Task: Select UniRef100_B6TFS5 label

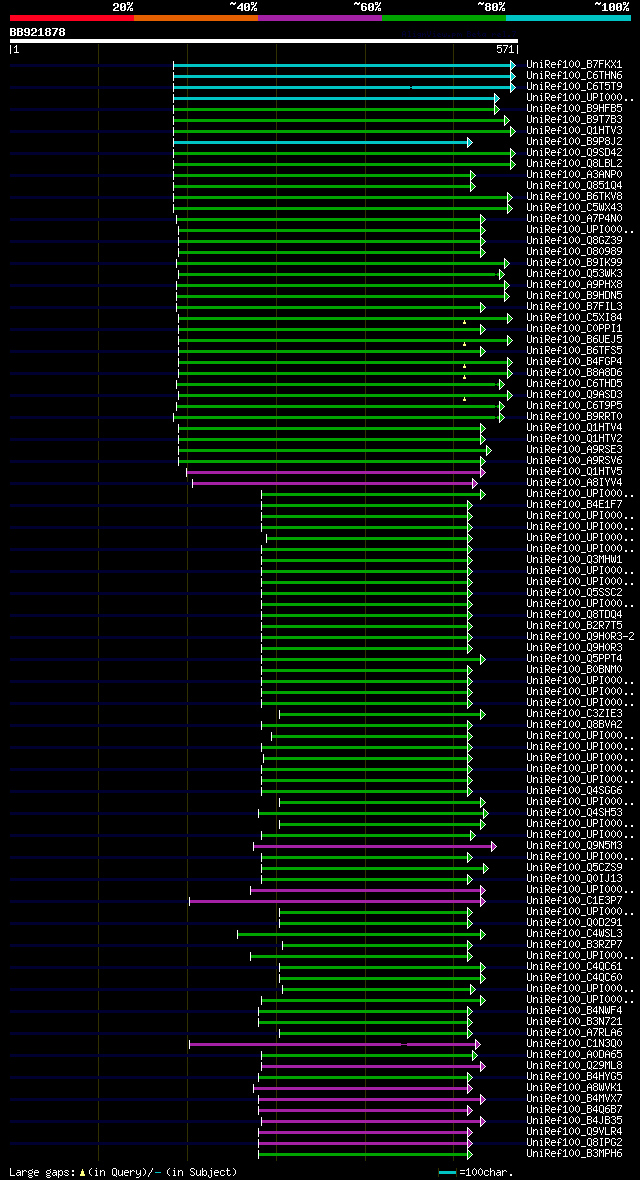Action: coord(574,351)
